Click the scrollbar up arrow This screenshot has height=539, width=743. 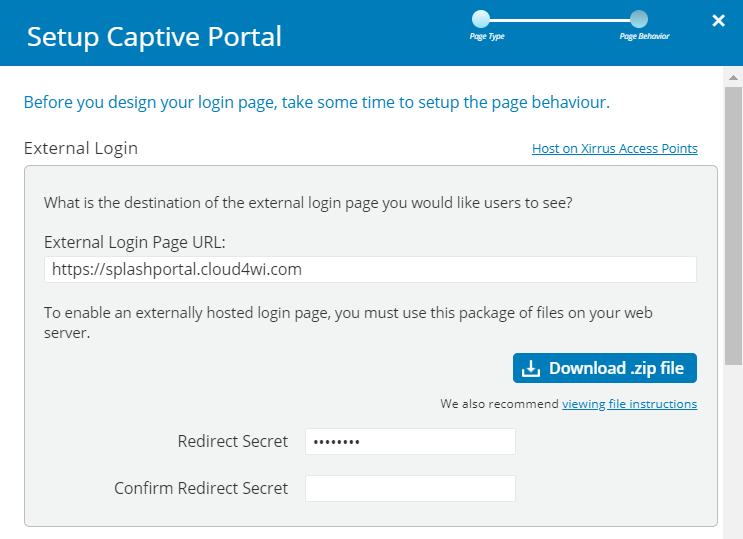pyautogui.click(x=733, y=77)
